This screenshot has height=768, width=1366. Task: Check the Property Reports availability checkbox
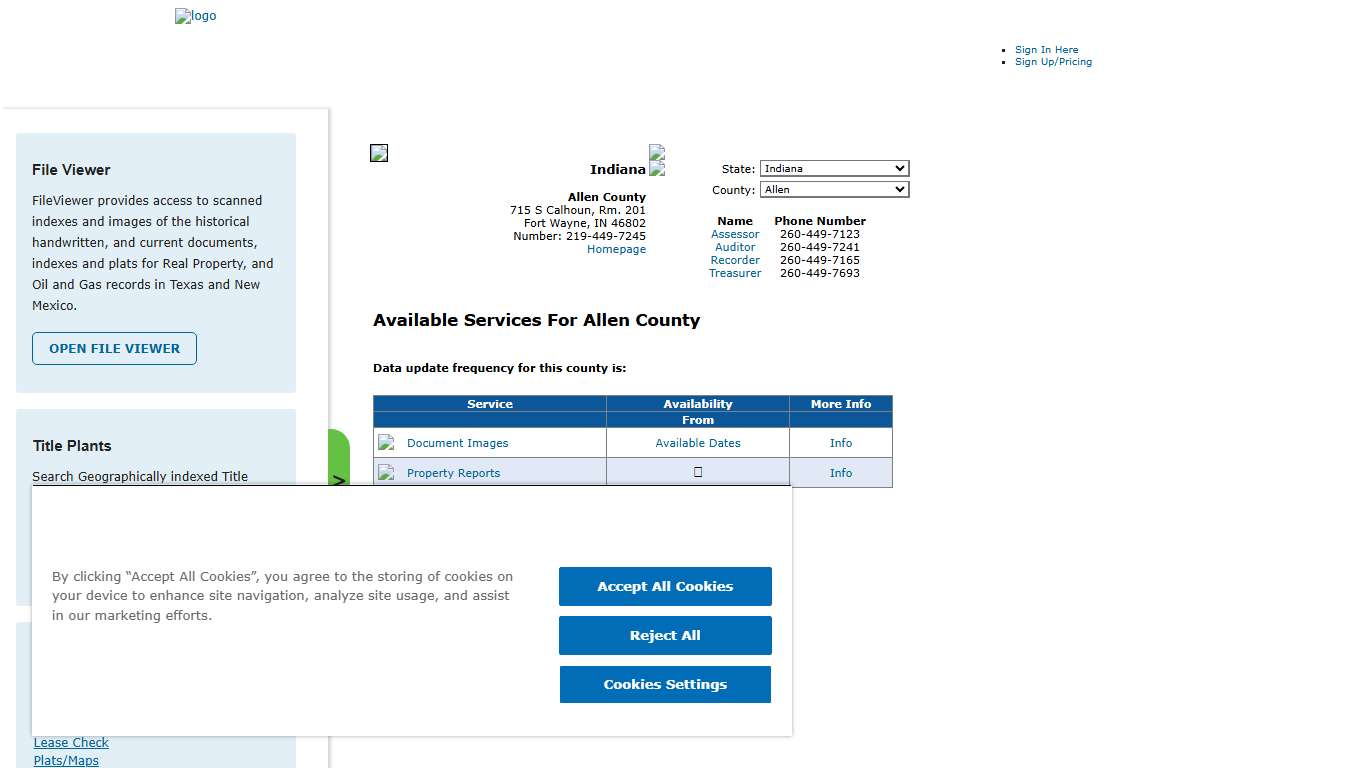point(697,471)
